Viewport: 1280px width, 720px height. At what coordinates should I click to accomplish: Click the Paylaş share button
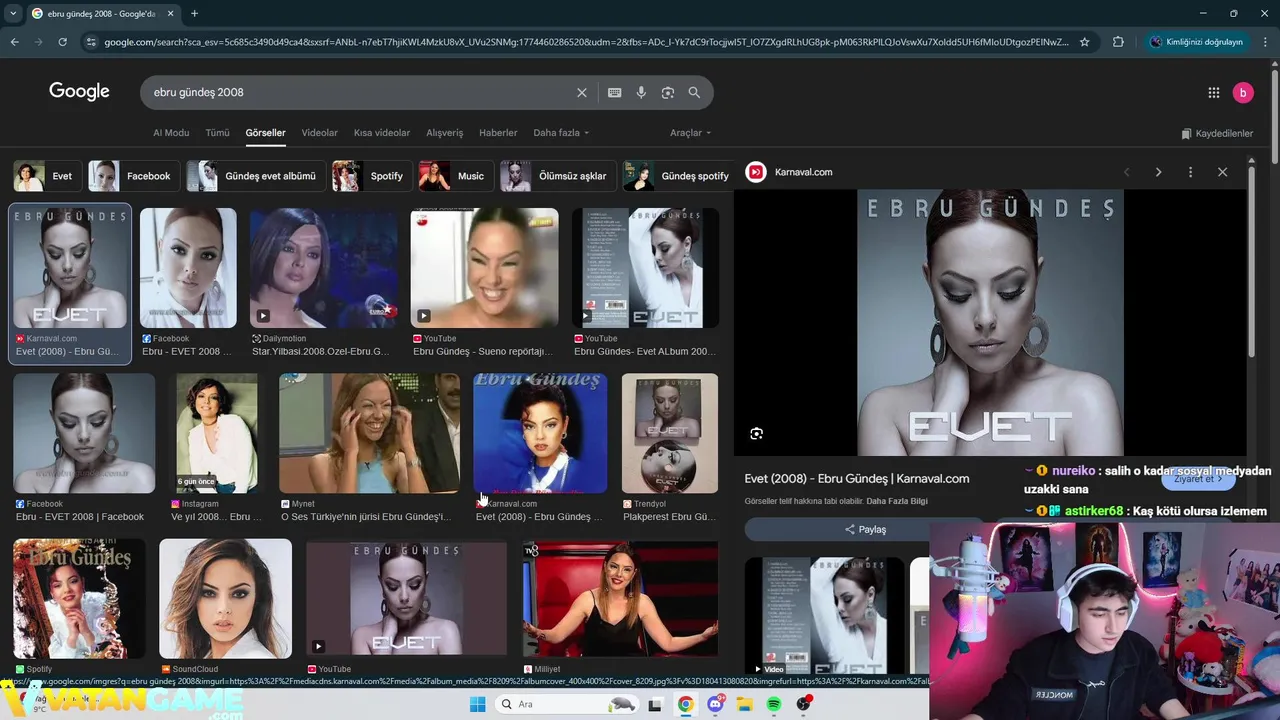865,529
